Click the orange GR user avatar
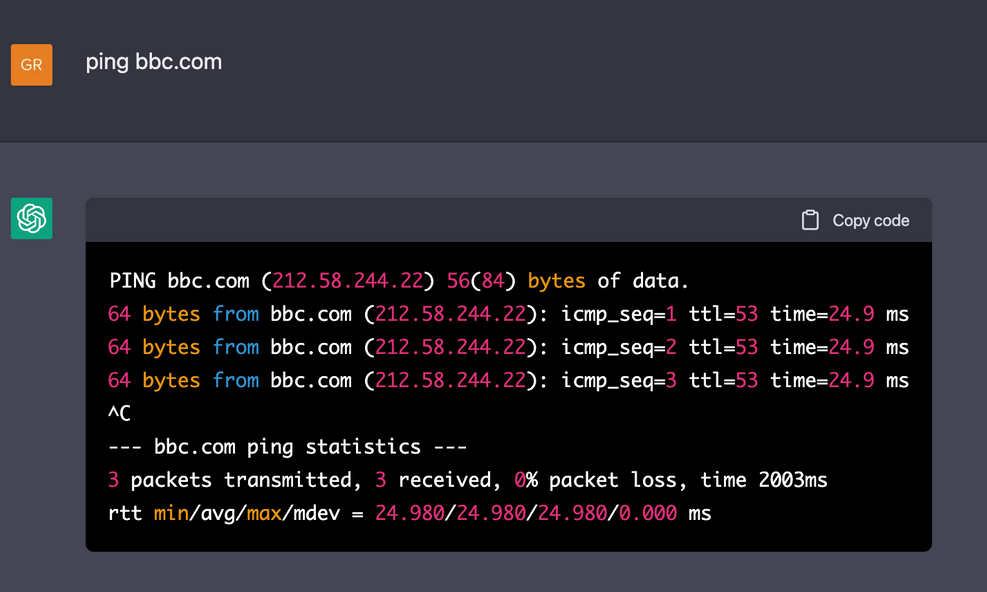 31,65
